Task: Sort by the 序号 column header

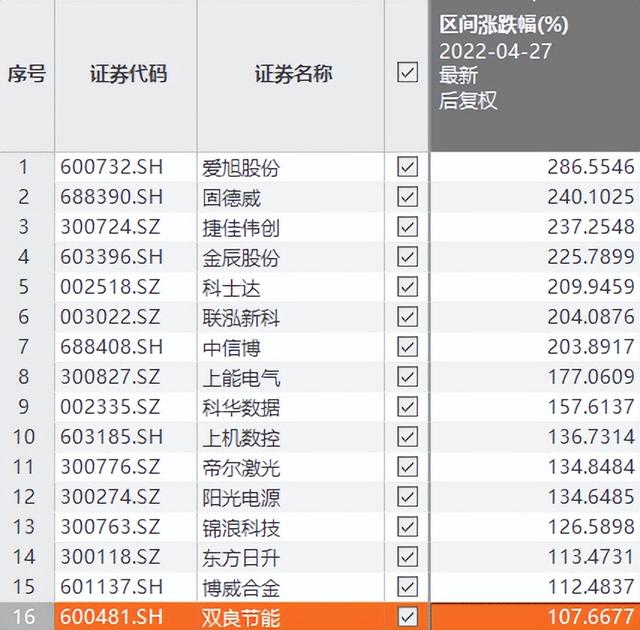Action: click(27, 74)
